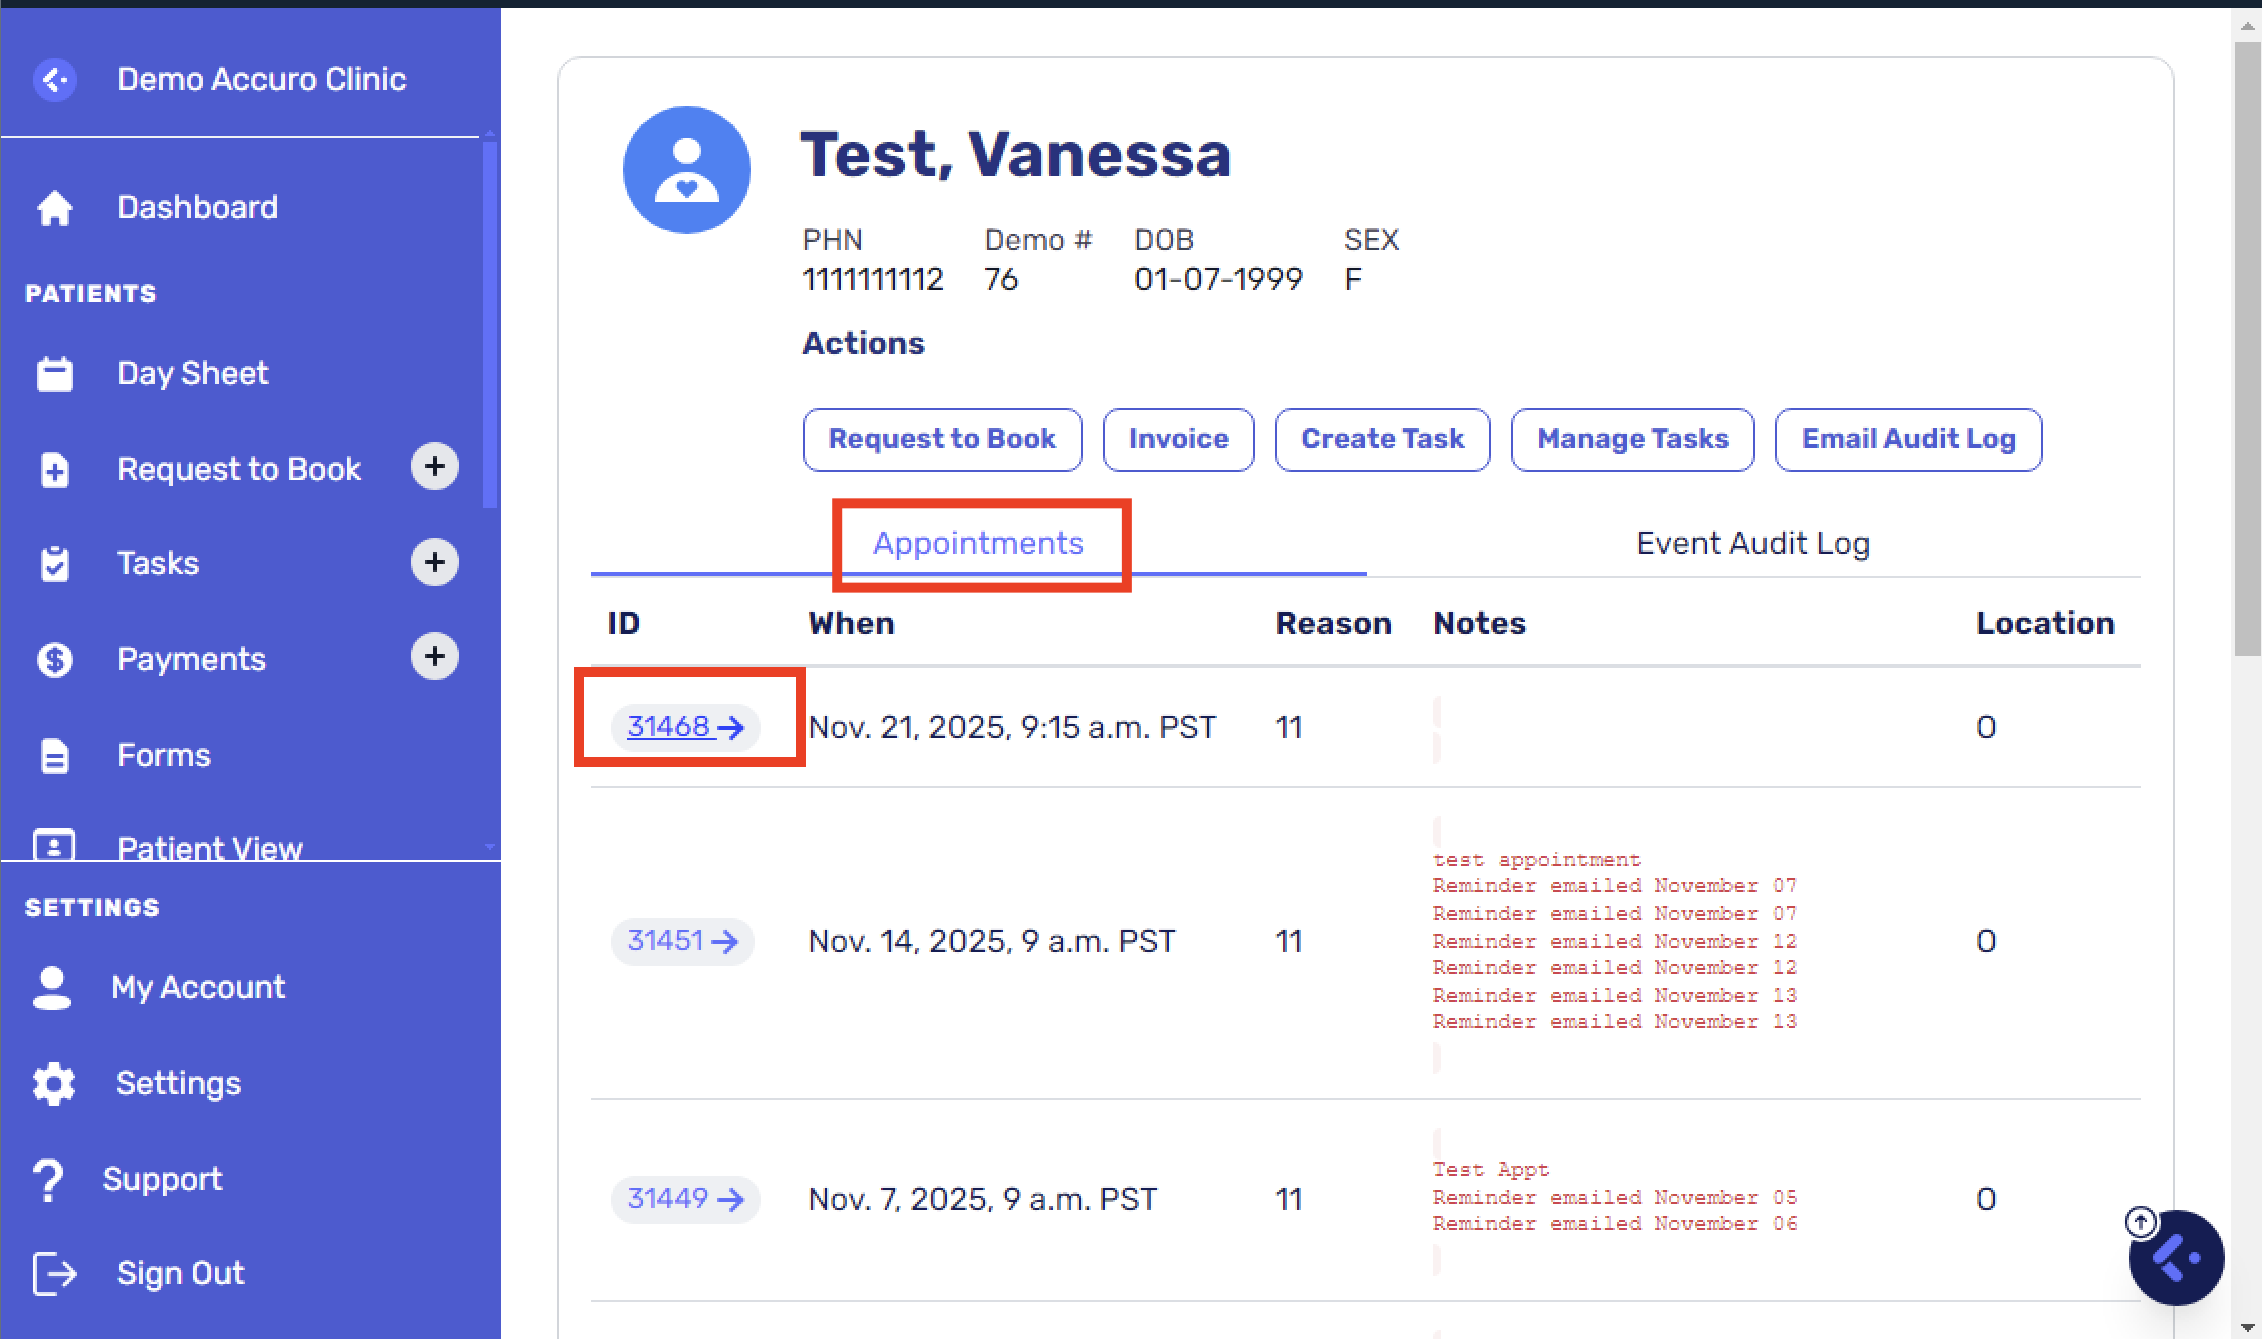Switch to the Event Audit Log tab
This screenshot has width=2262, height=1339.
pyautogui.click(x=1752, y=543)
